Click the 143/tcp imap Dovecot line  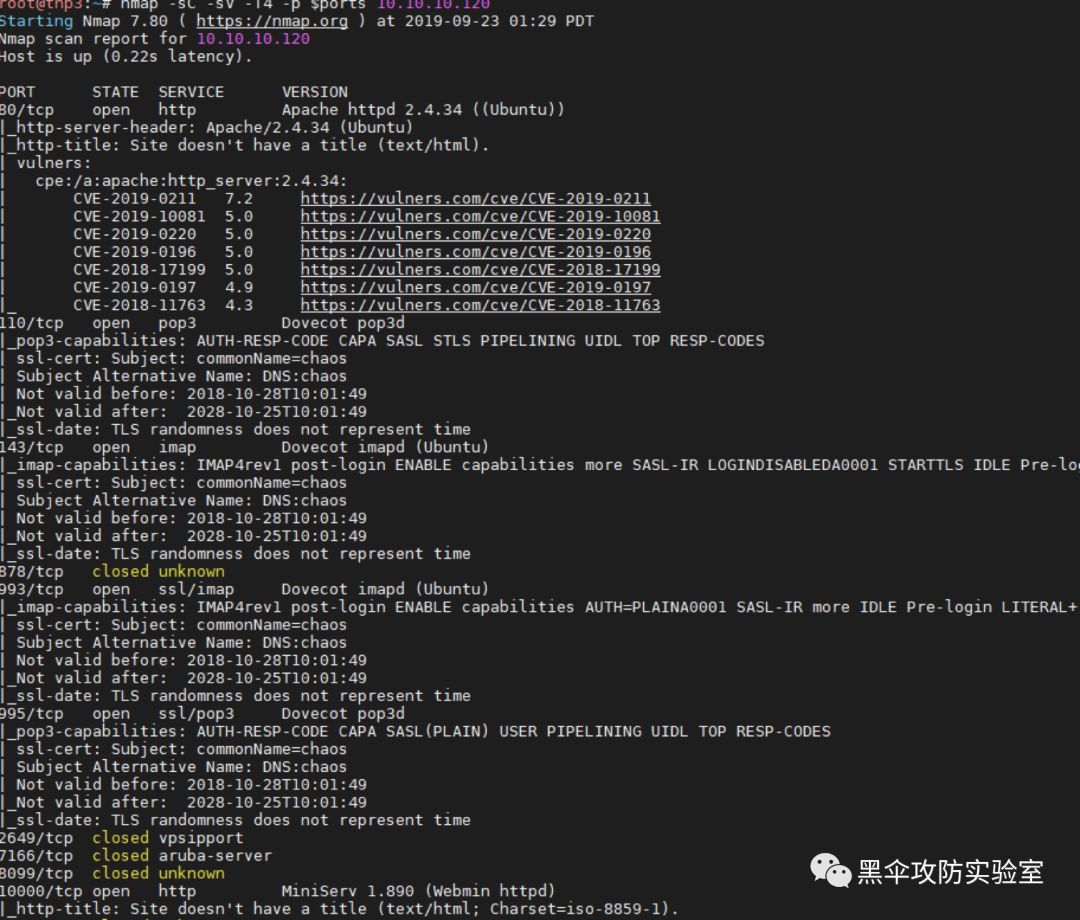click(244, 448)
